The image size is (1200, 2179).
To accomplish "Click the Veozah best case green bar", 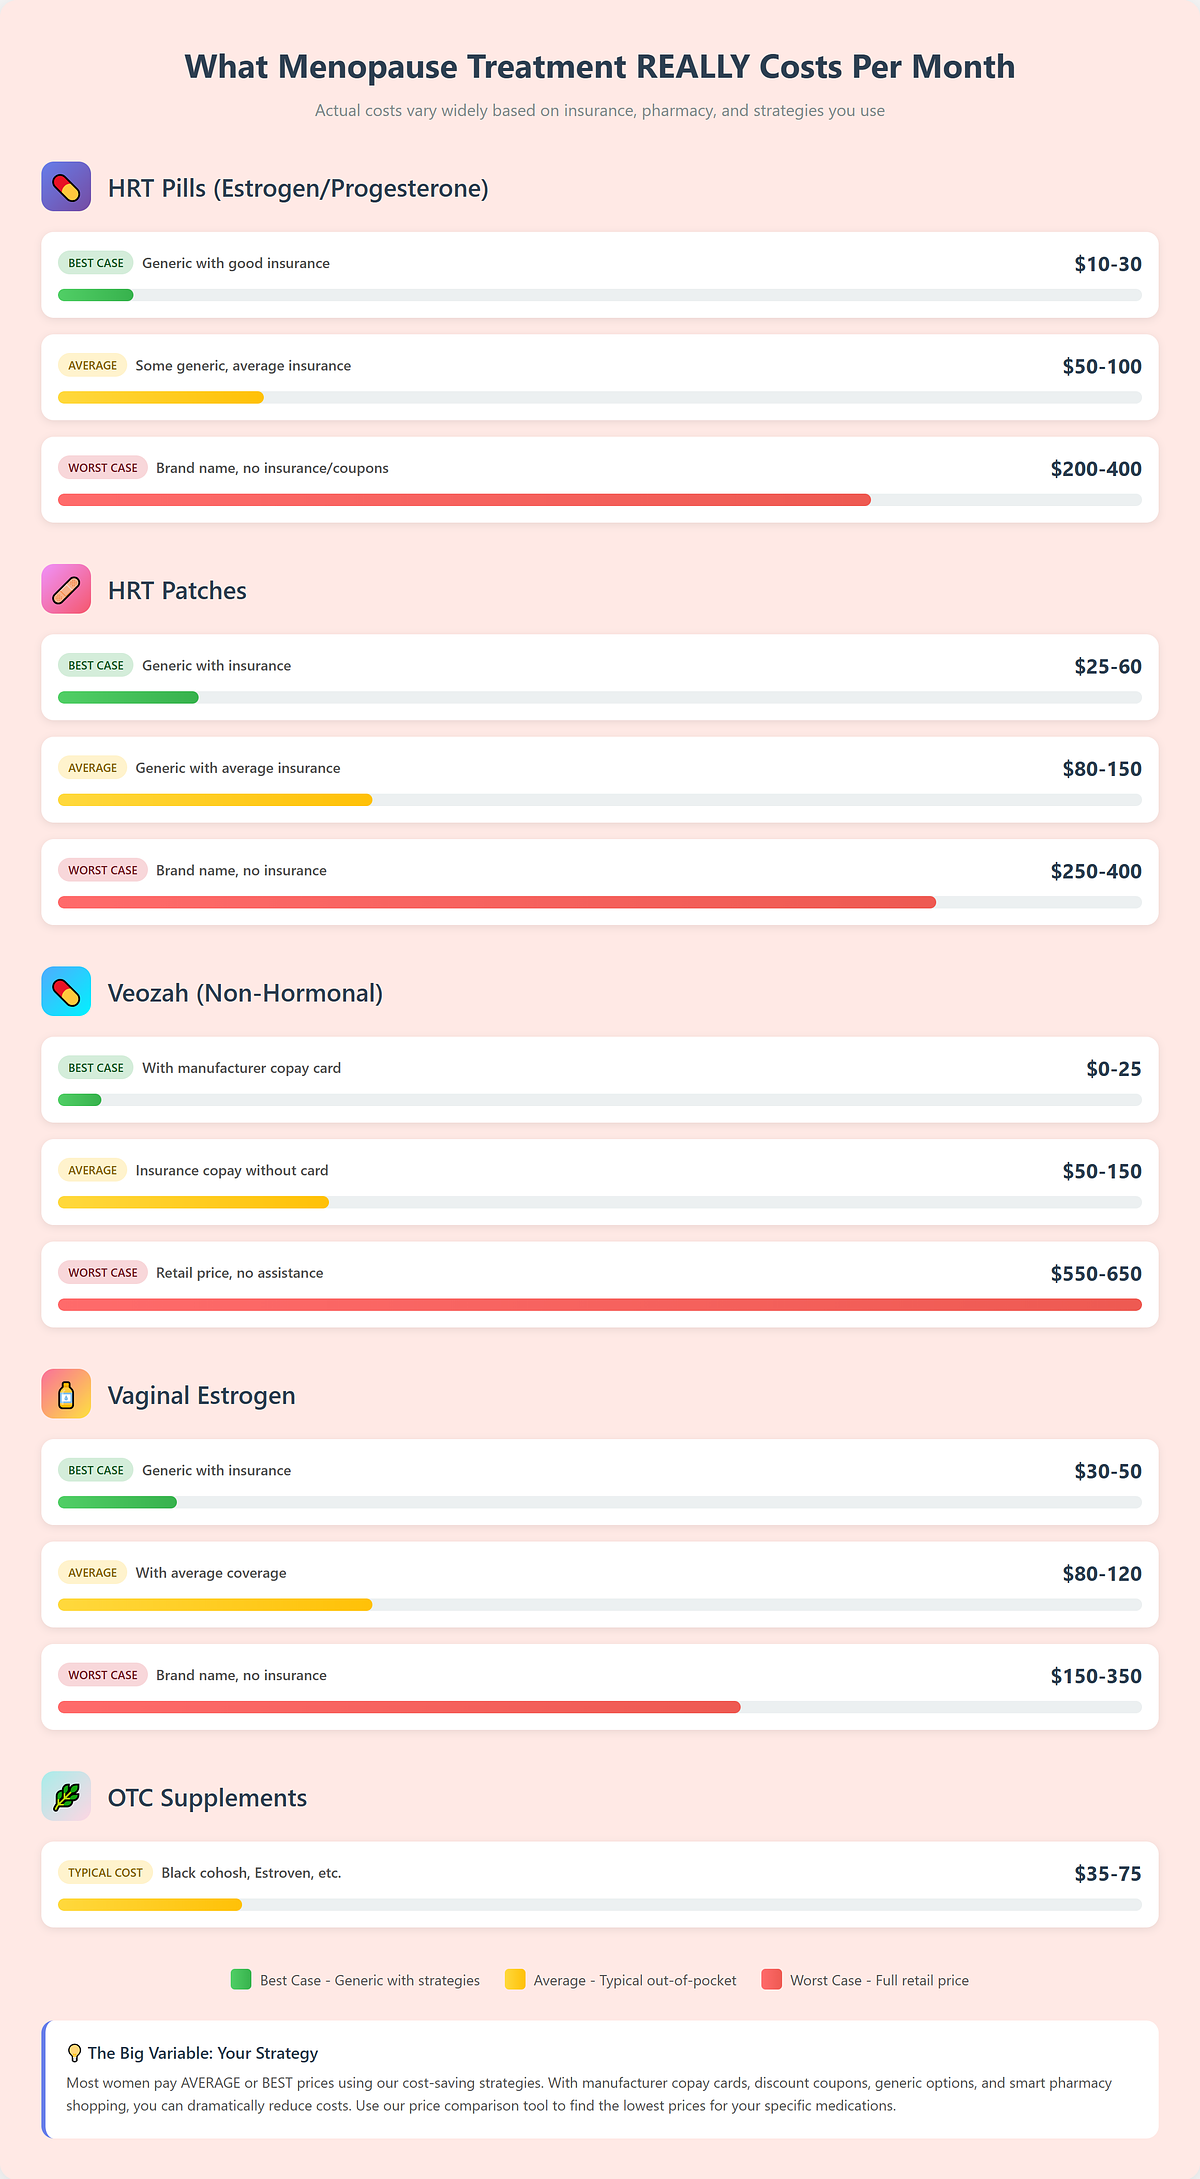I will [x=80, y=1100].
